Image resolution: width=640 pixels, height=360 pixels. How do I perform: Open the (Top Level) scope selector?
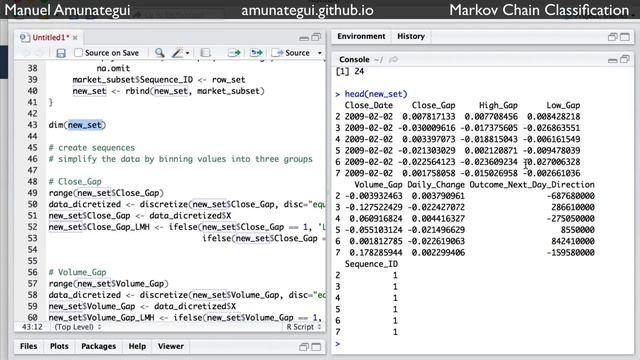click(78, 327)
